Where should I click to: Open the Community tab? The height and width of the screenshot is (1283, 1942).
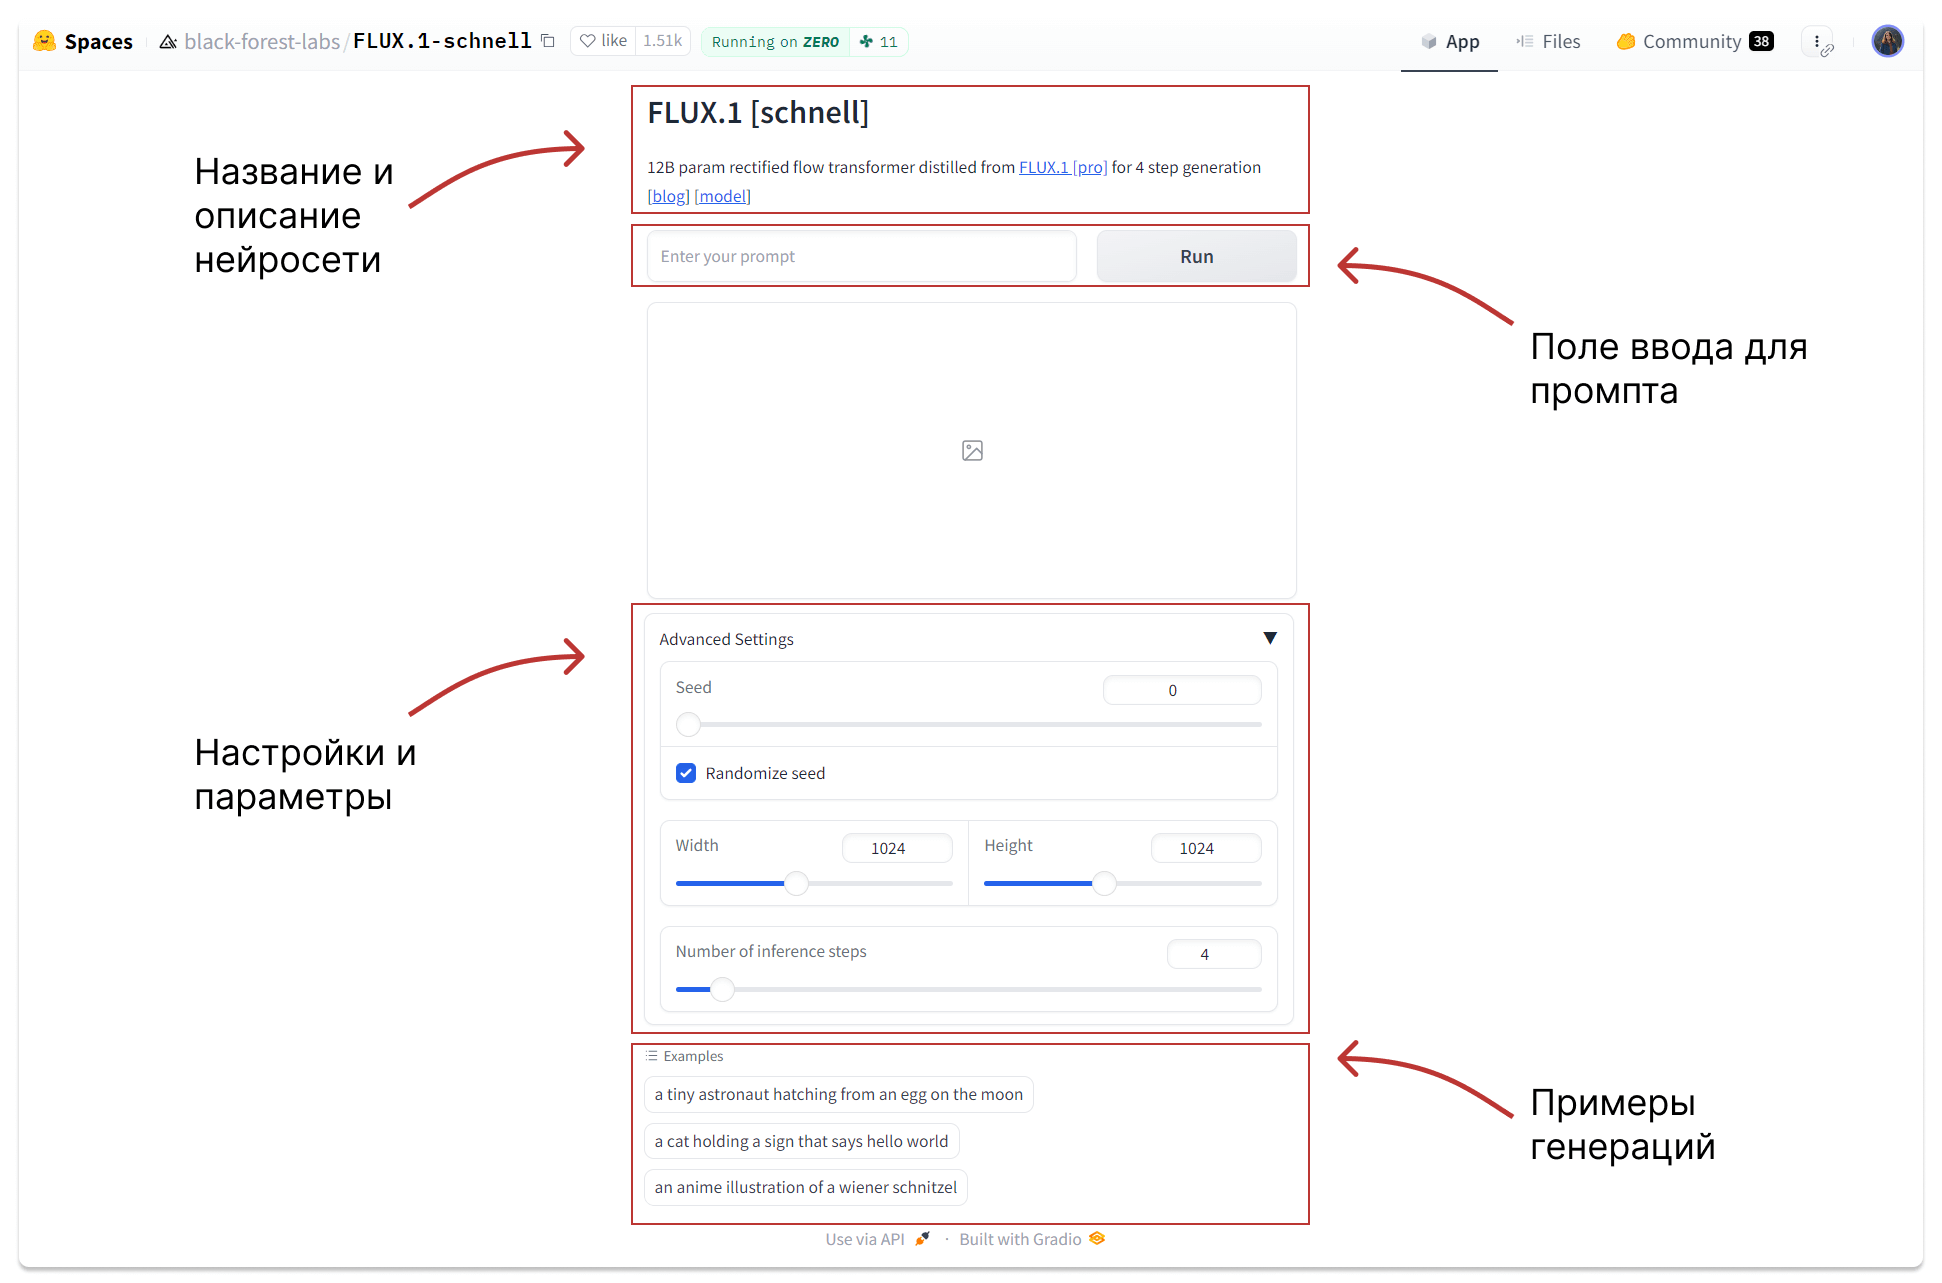coord(1693,42)
